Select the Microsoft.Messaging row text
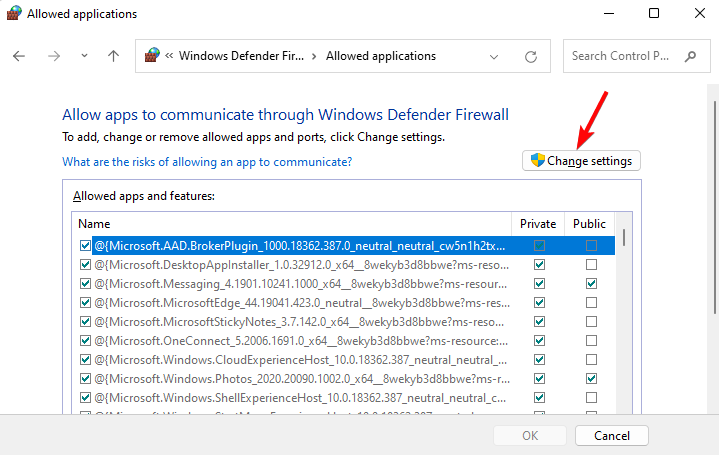Image resolution: width=719 pixels, height=455 pixels. click(300, 284)
